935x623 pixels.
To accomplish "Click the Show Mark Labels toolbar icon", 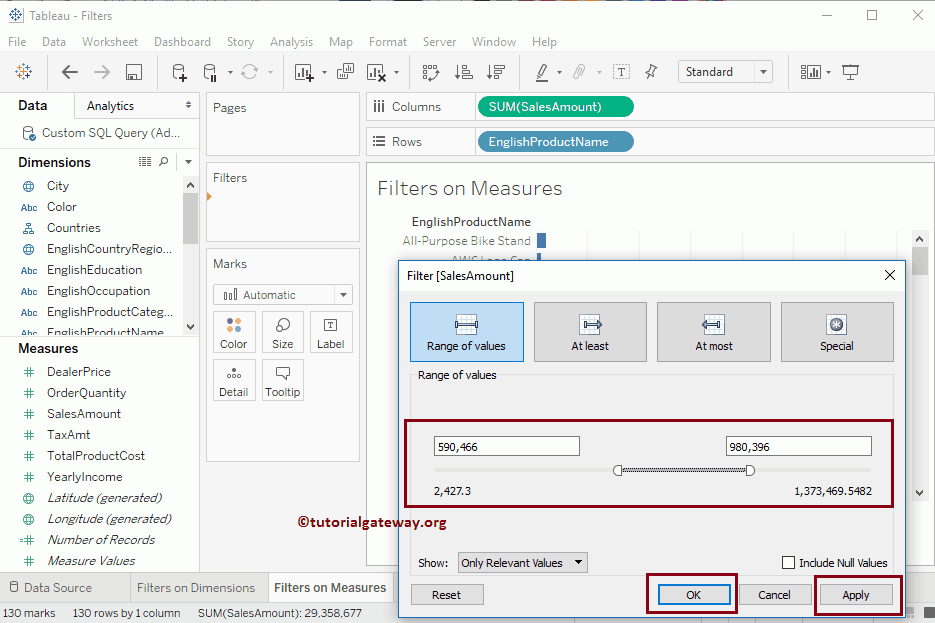I will coord(621,71).
